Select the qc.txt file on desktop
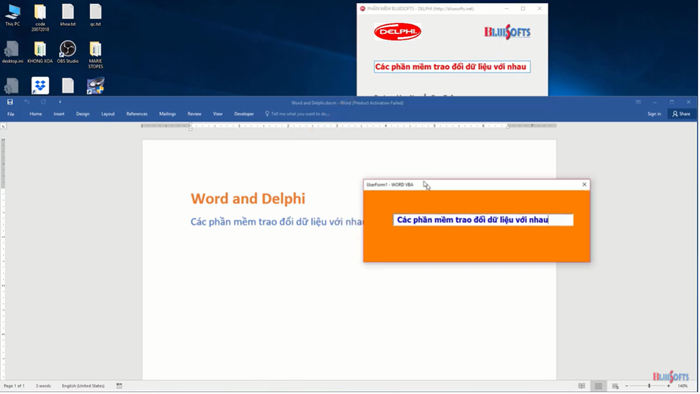This screenshot has width=700, height=394. point(96,15)
